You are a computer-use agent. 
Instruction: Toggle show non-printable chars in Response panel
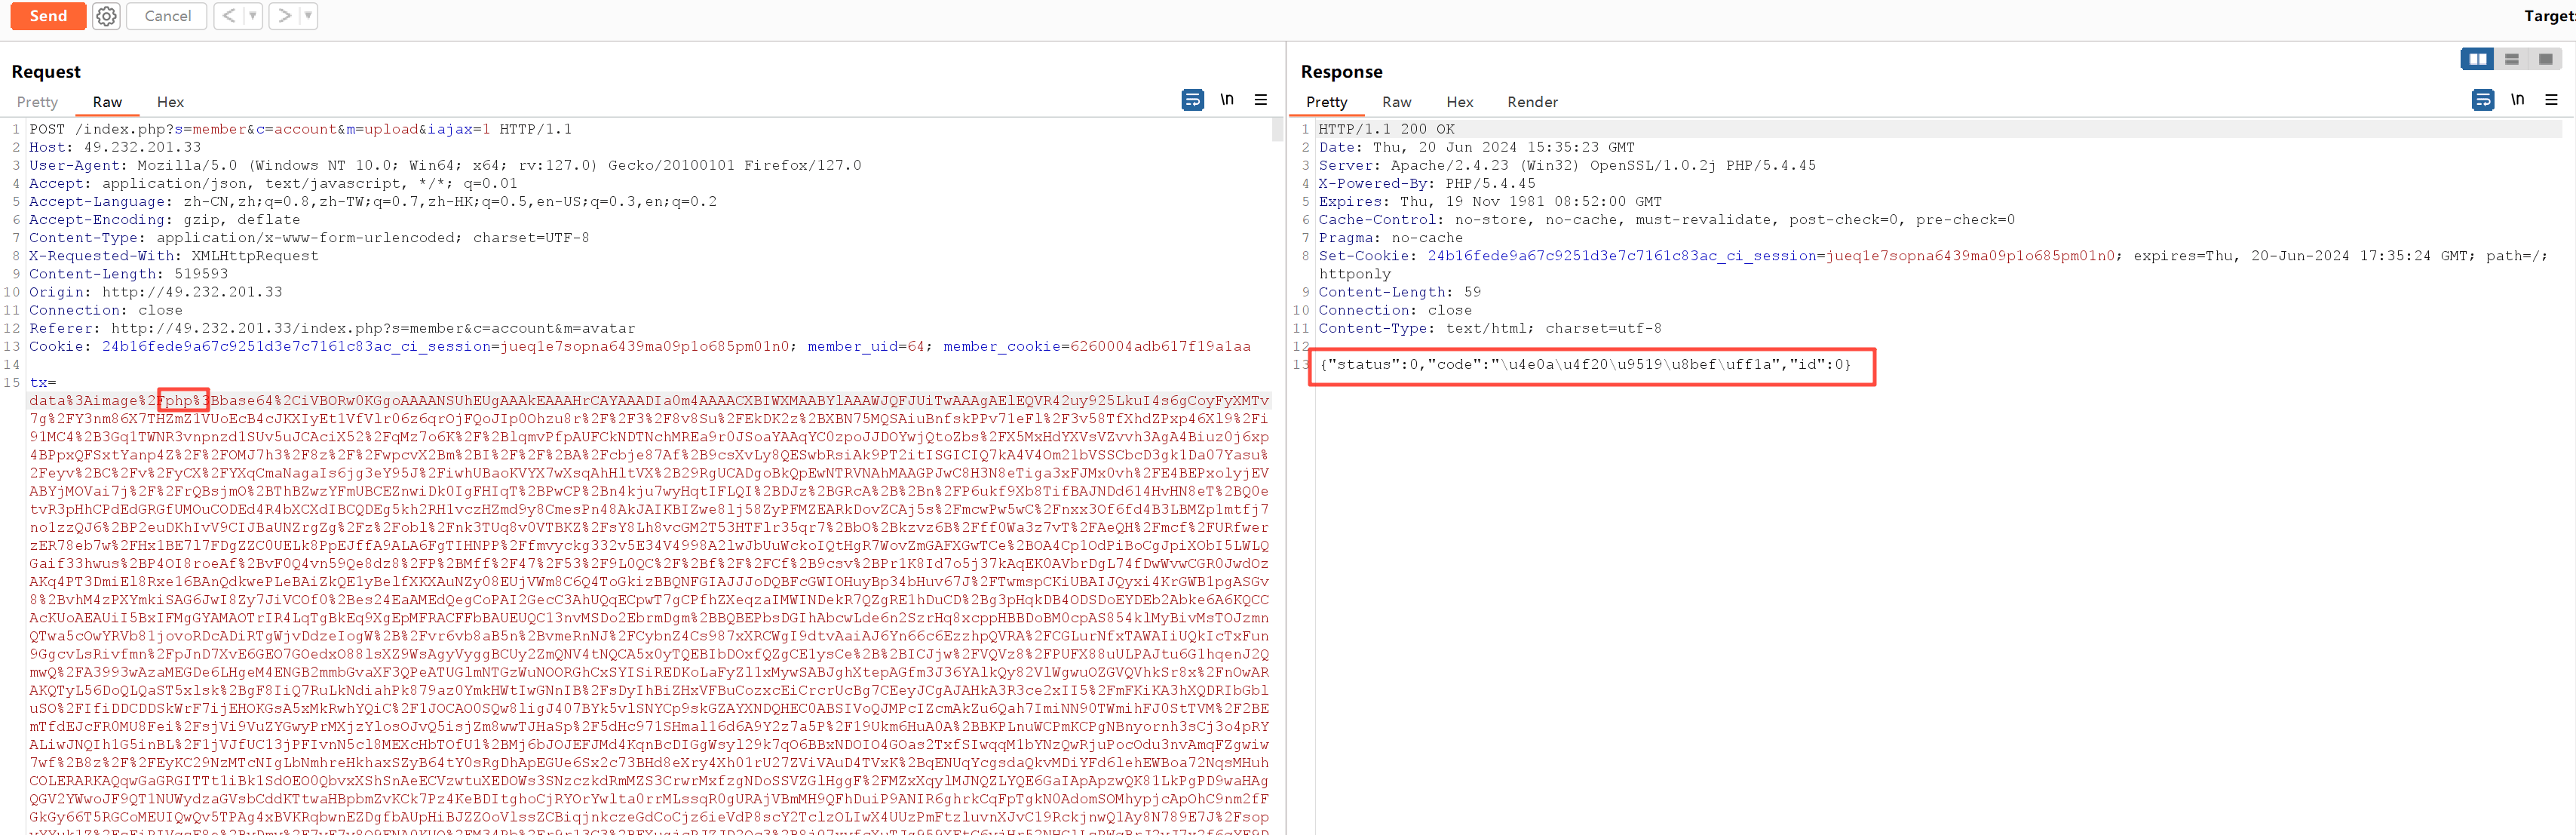[x=2517, y=100]
